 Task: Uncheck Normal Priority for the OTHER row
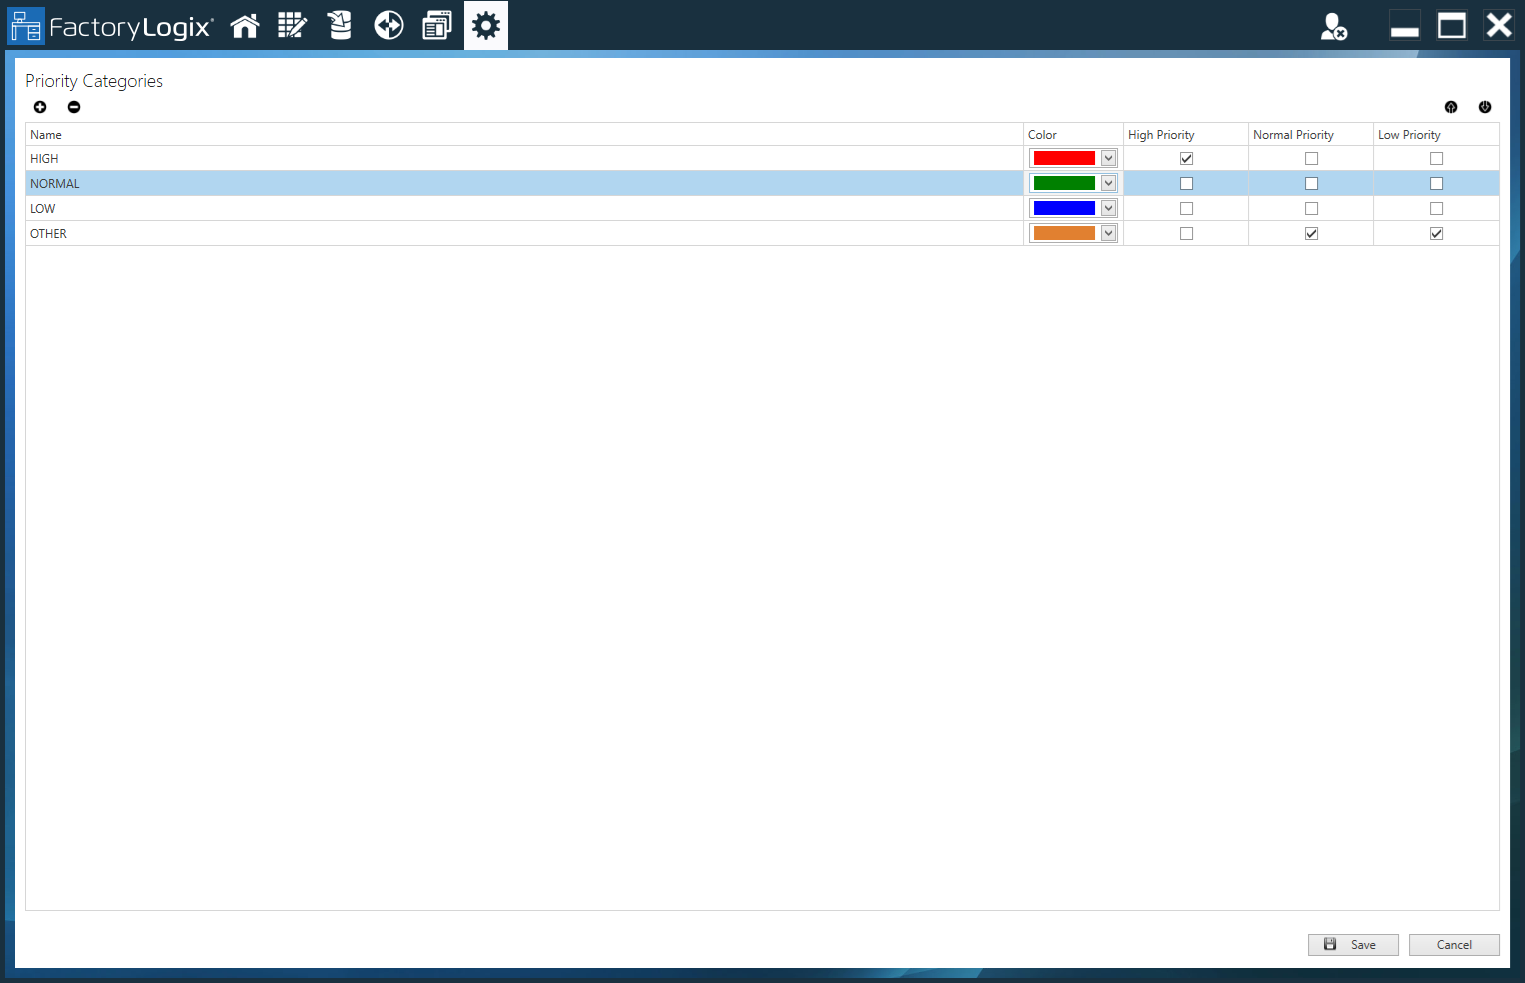point(1311,233)
